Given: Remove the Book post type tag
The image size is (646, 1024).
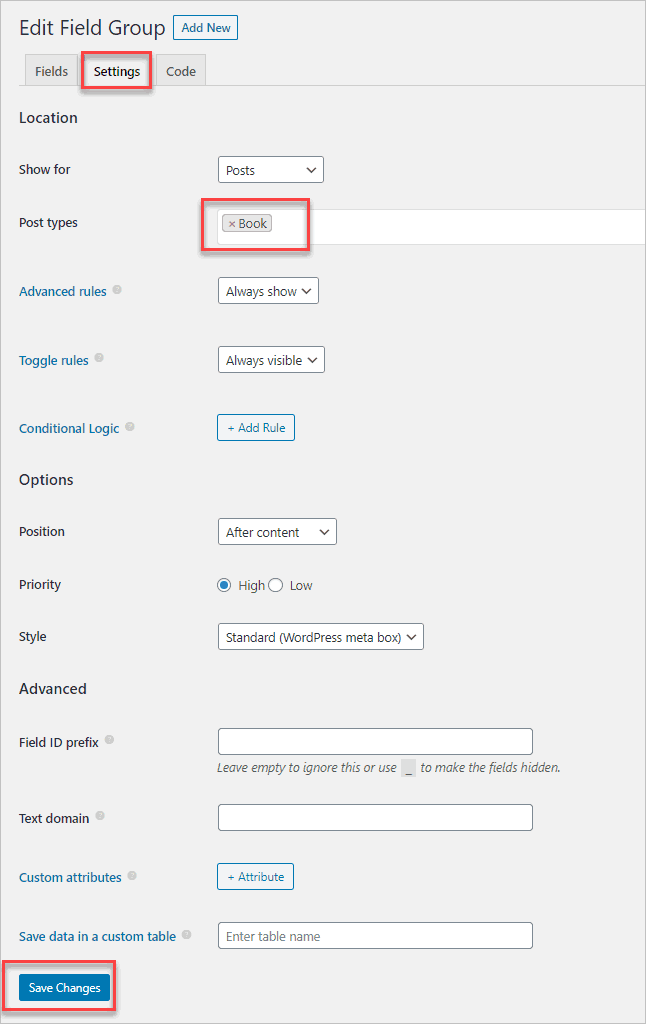Looking at the screenshot, I should [x=232, y=224].
